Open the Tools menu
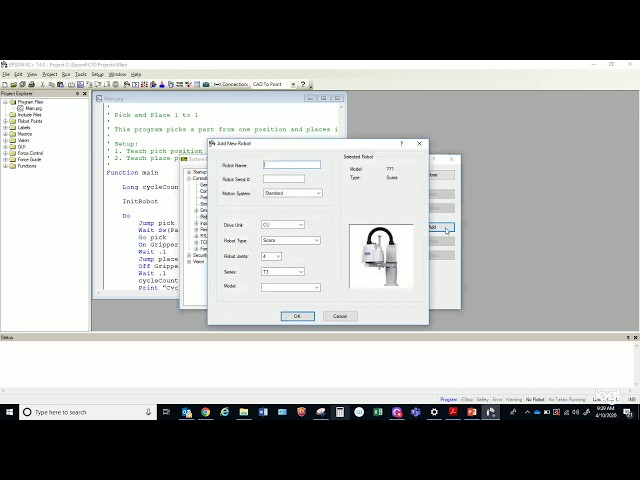The height and width of the screenshot is (480, 640). [81, 74]
